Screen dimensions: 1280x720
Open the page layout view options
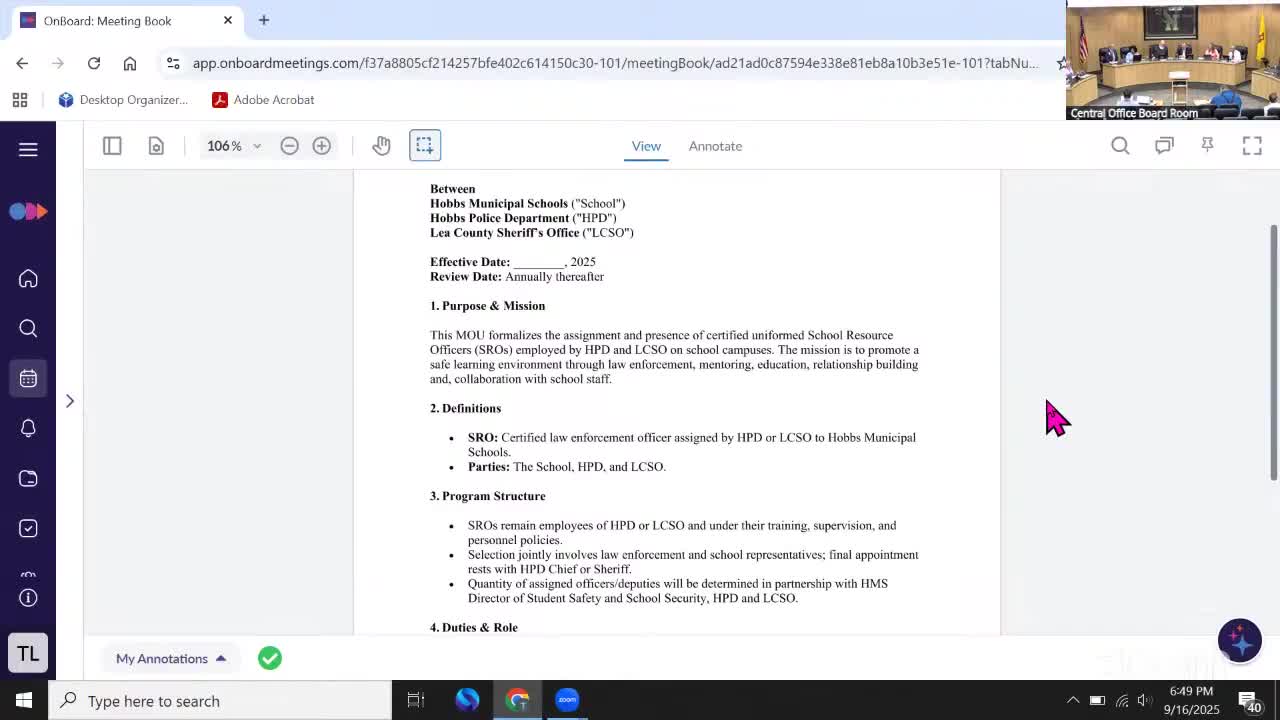pos(156,146)
